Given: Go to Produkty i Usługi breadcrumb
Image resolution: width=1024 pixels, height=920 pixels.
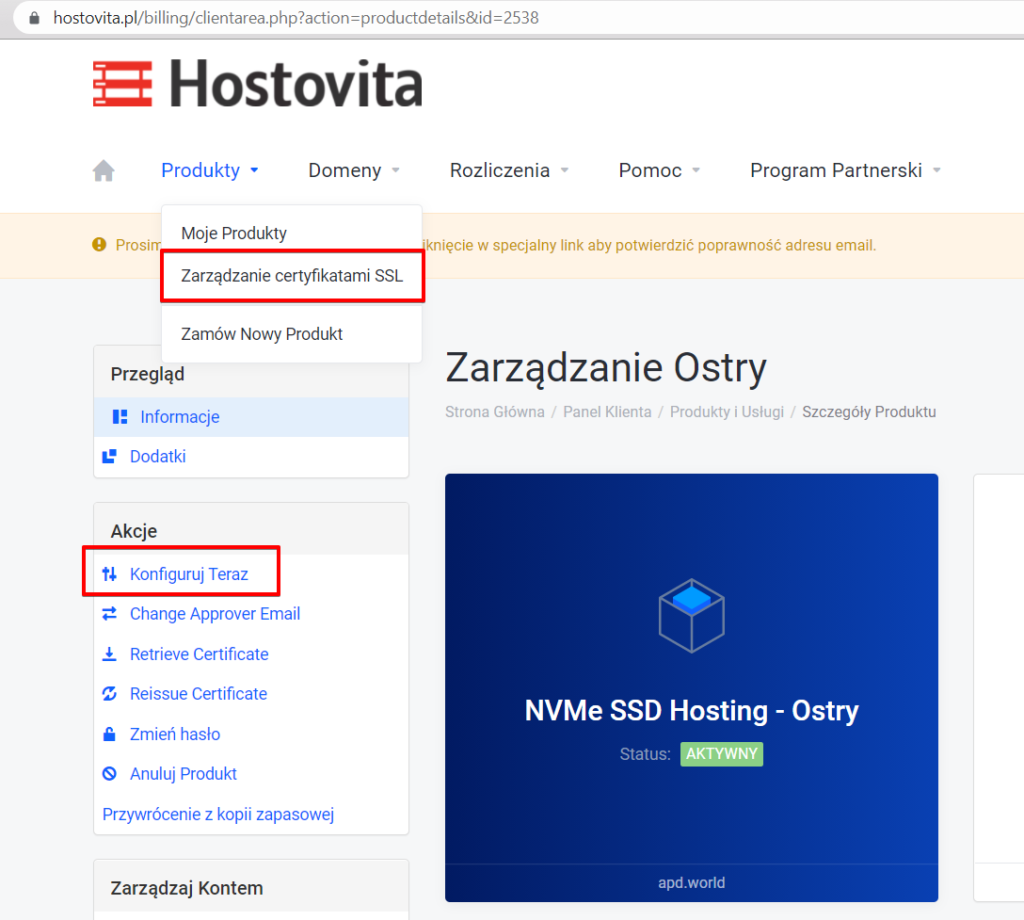Looking at the screenshot, I should pos(727,412).
